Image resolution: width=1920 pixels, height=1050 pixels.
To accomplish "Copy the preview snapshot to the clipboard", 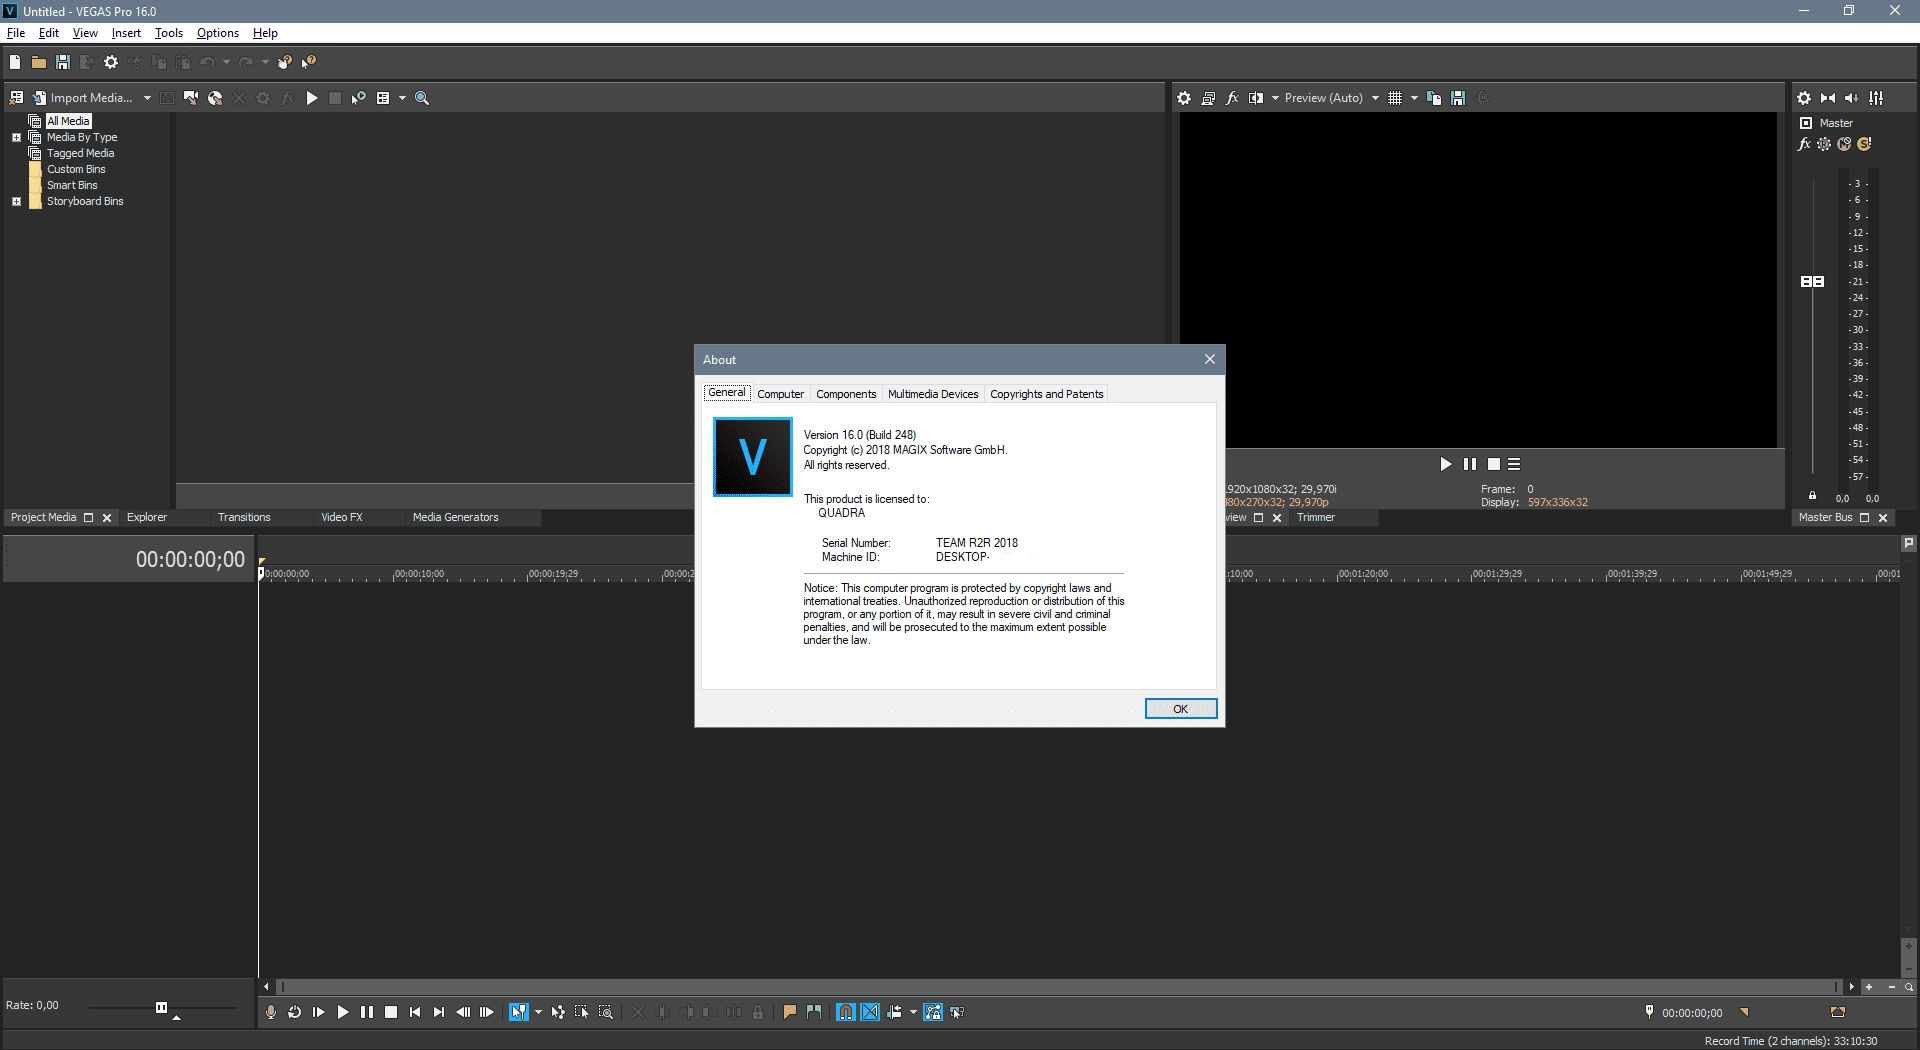I will tap(1434, 98).
